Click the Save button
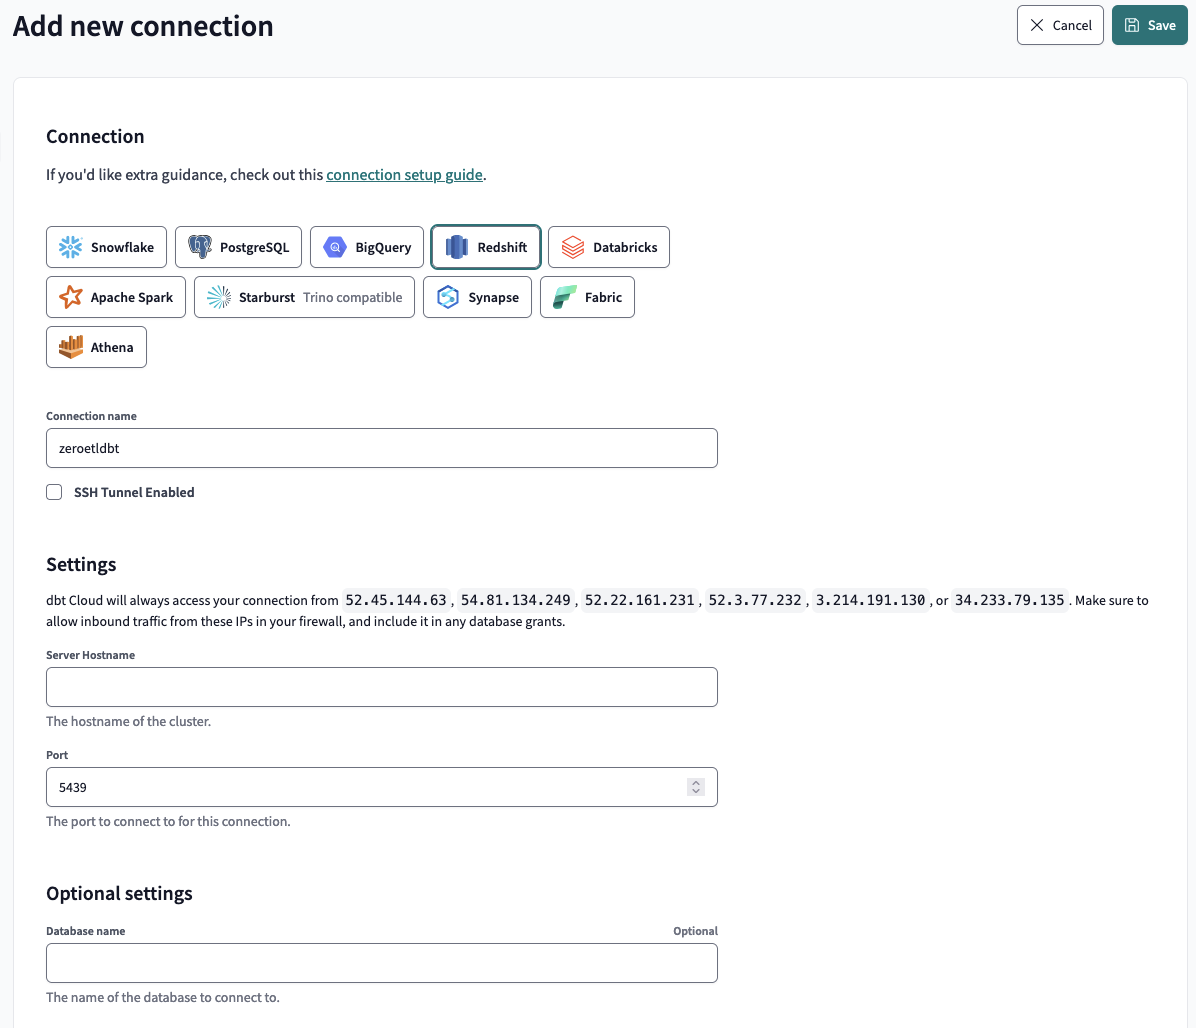 click(1149, 25)
